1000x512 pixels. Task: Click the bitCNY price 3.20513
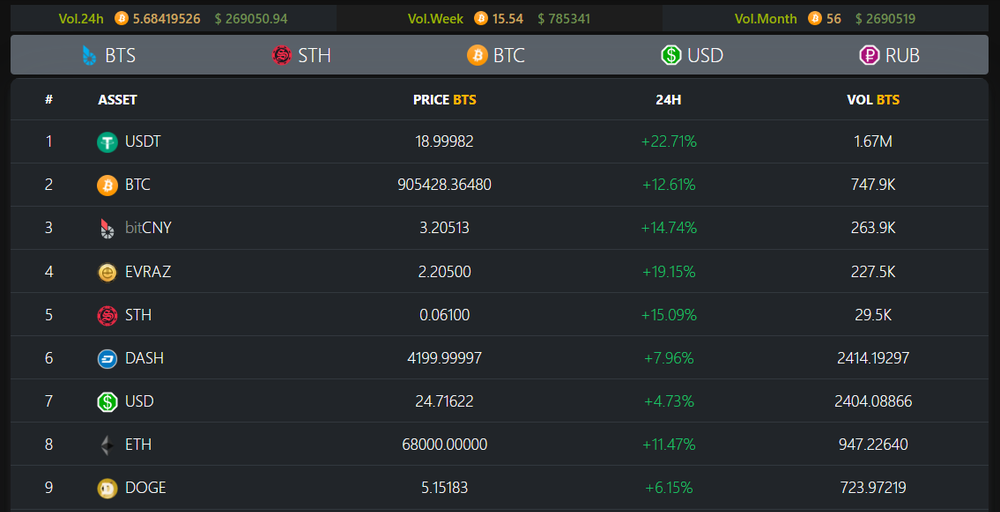point(445,228)
